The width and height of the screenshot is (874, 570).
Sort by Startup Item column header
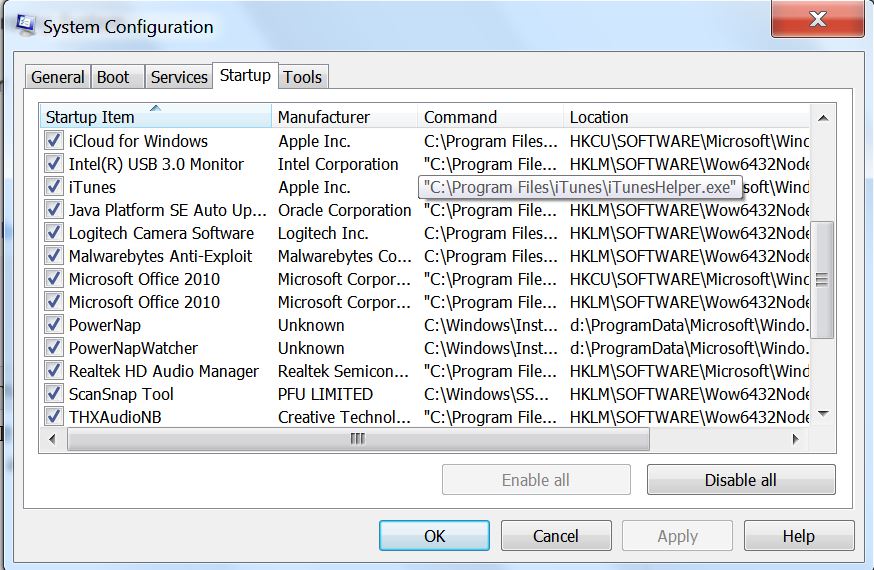[156, 117]
